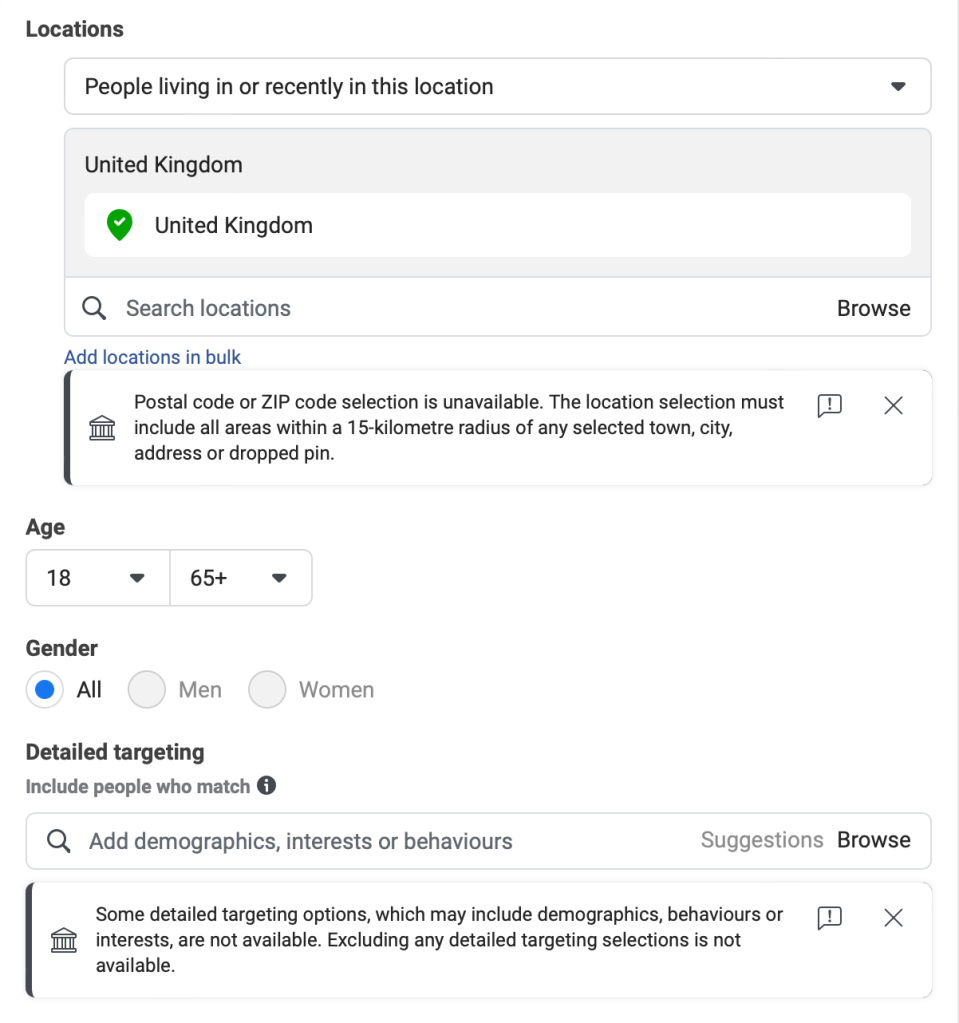Click the institution icon in postal code notice
959x1023 pixels.
point(102,429)
